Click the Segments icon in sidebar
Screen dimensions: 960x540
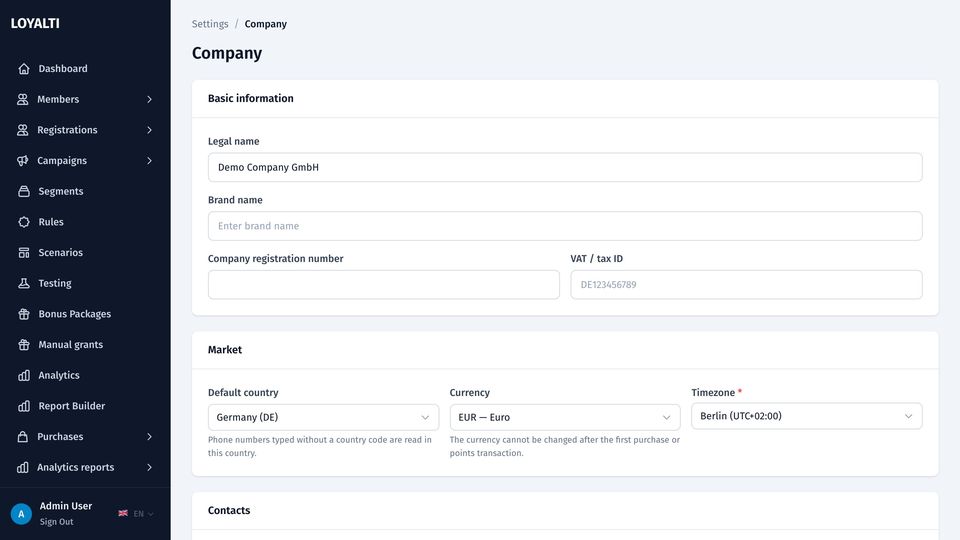(24, 191)
